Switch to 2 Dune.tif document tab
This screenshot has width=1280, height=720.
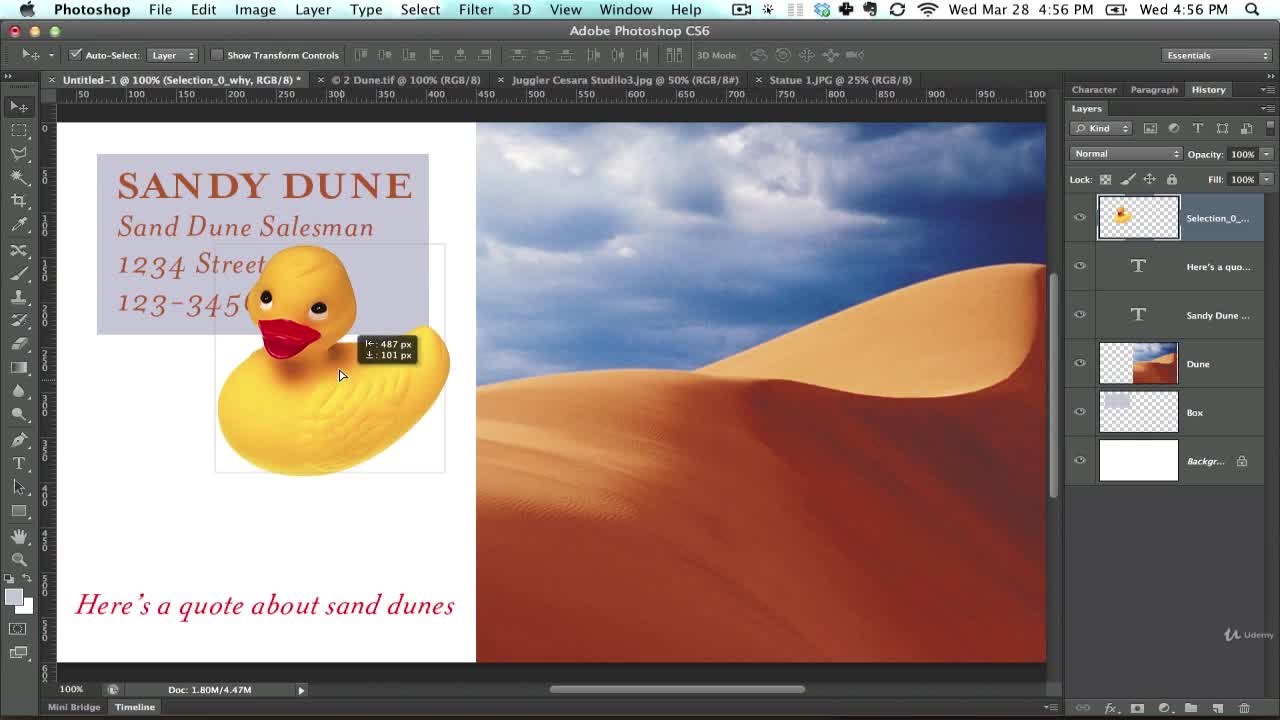[x=405, y=80]
